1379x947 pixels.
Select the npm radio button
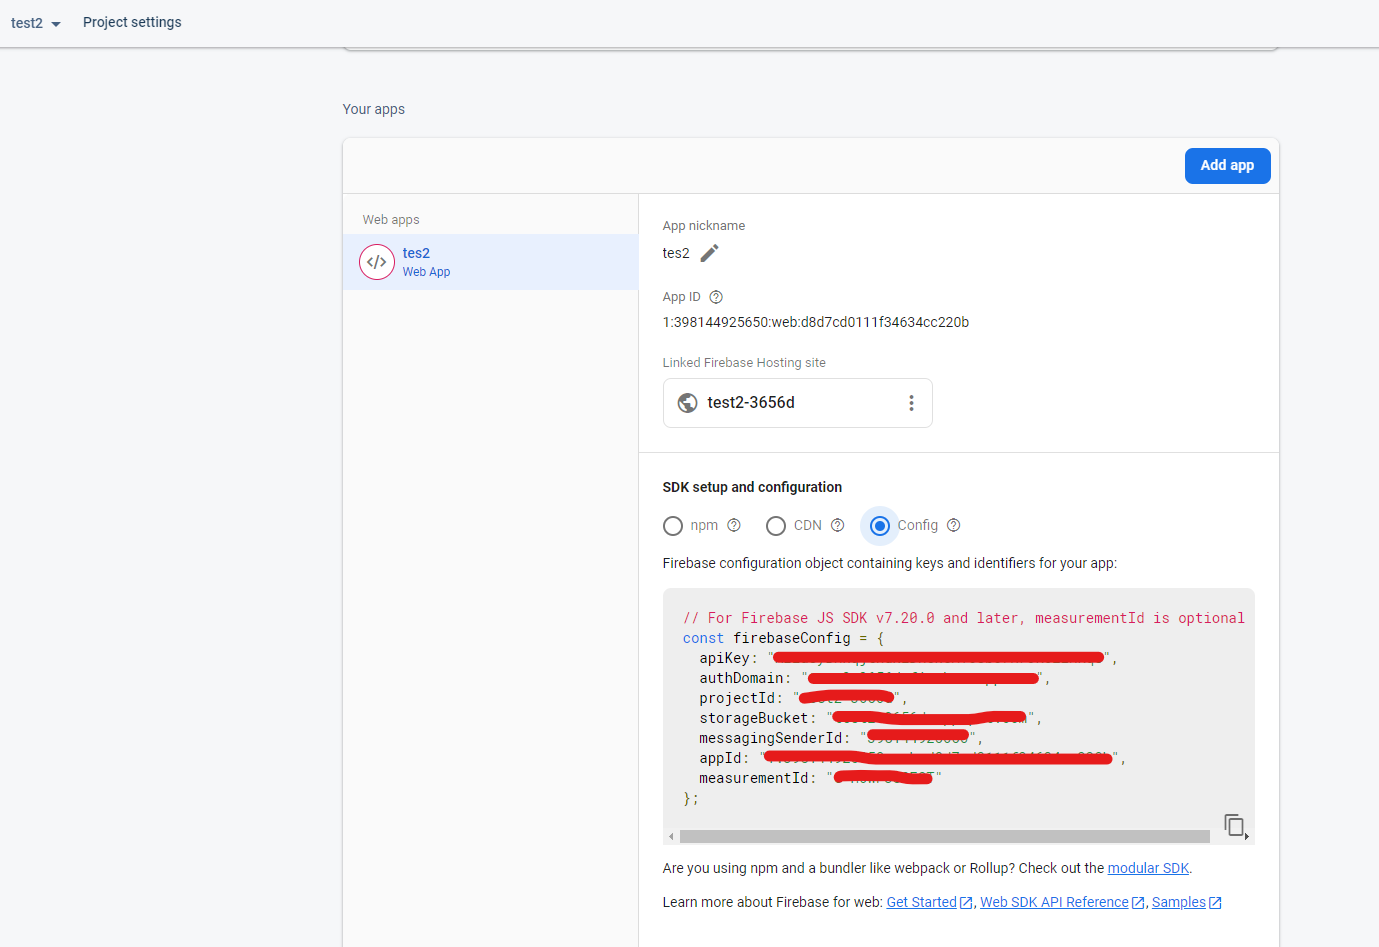coord(672,525)
